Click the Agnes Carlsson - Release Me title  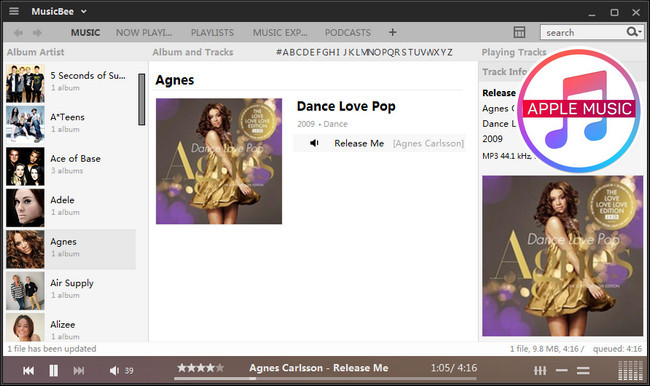pos(319,368)
